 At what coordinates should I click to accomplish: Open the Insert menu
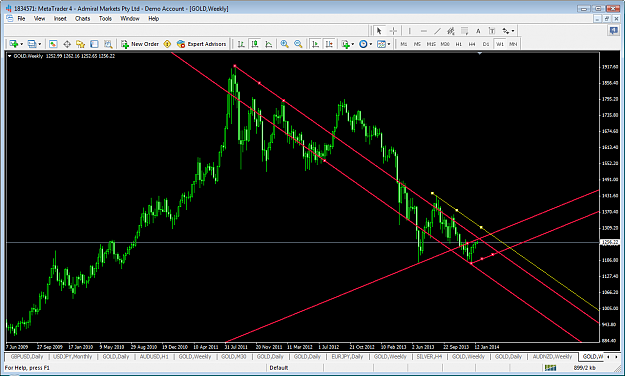coord(60,18)
